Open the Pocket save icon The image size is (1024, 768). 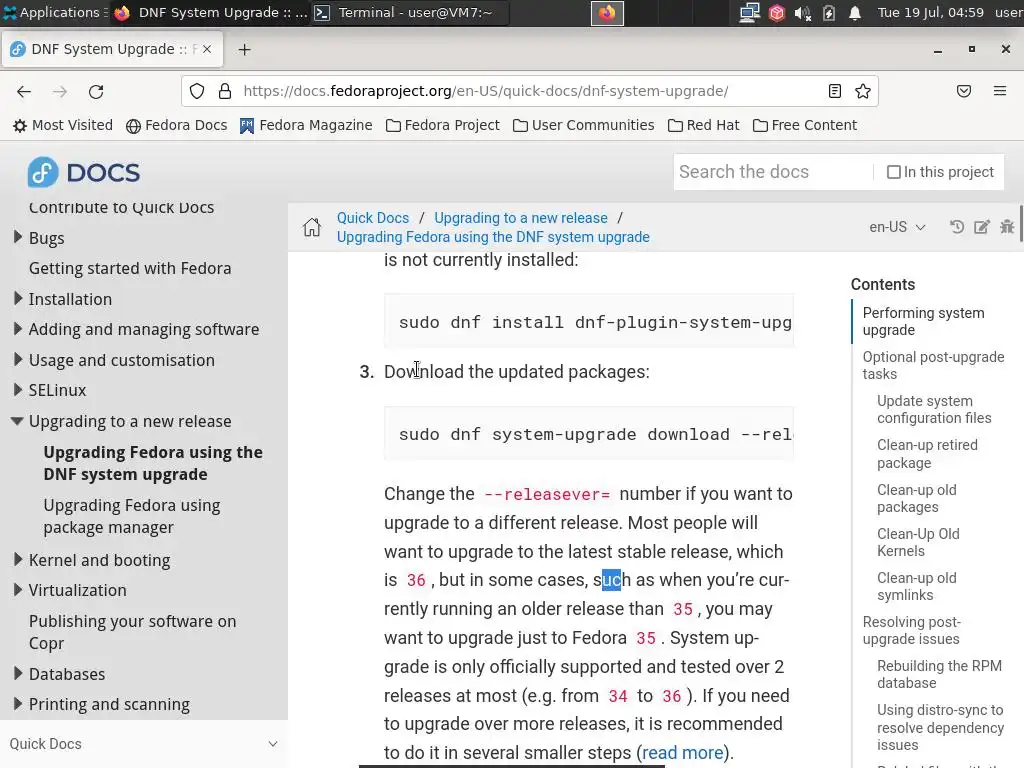(x=964, y=91)
